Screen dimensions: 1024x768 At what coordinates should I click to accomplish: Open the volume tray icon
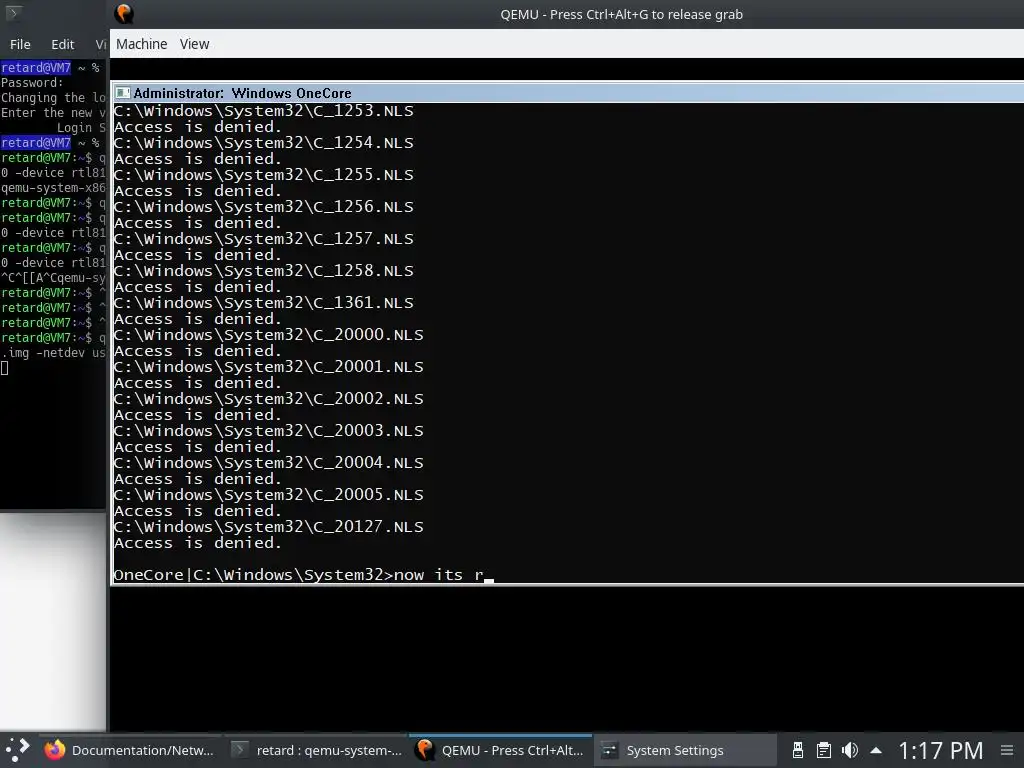click(850, 750)
